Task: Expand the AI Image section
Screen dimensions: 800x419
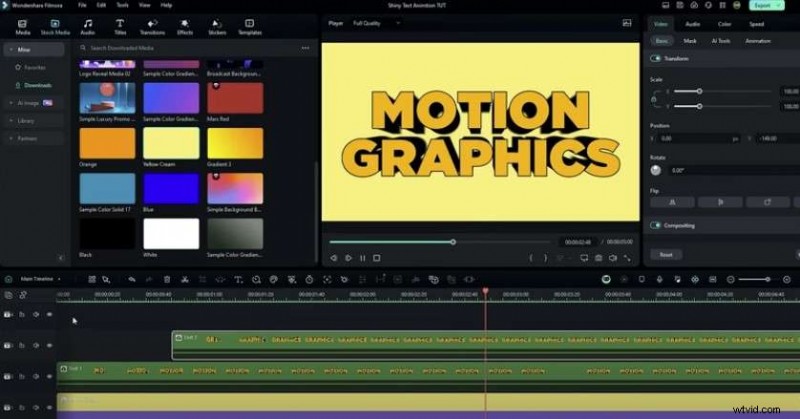Action: pyautogui.click(x=11, y=103)
